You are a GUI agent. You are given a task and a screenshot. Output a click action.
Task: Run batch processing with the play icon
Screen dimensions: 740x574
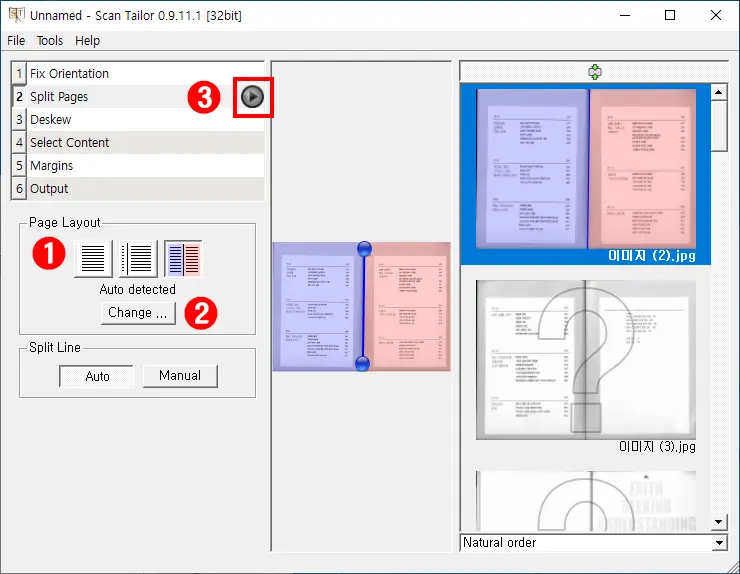(x=253, y=97)
